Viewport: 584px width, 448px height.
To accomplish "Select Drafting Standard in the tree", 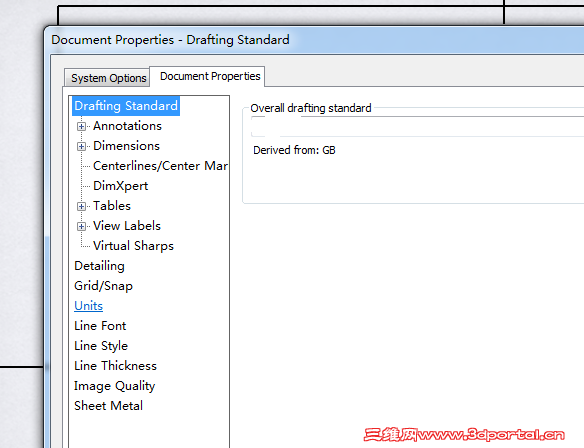I will point(126,106).
